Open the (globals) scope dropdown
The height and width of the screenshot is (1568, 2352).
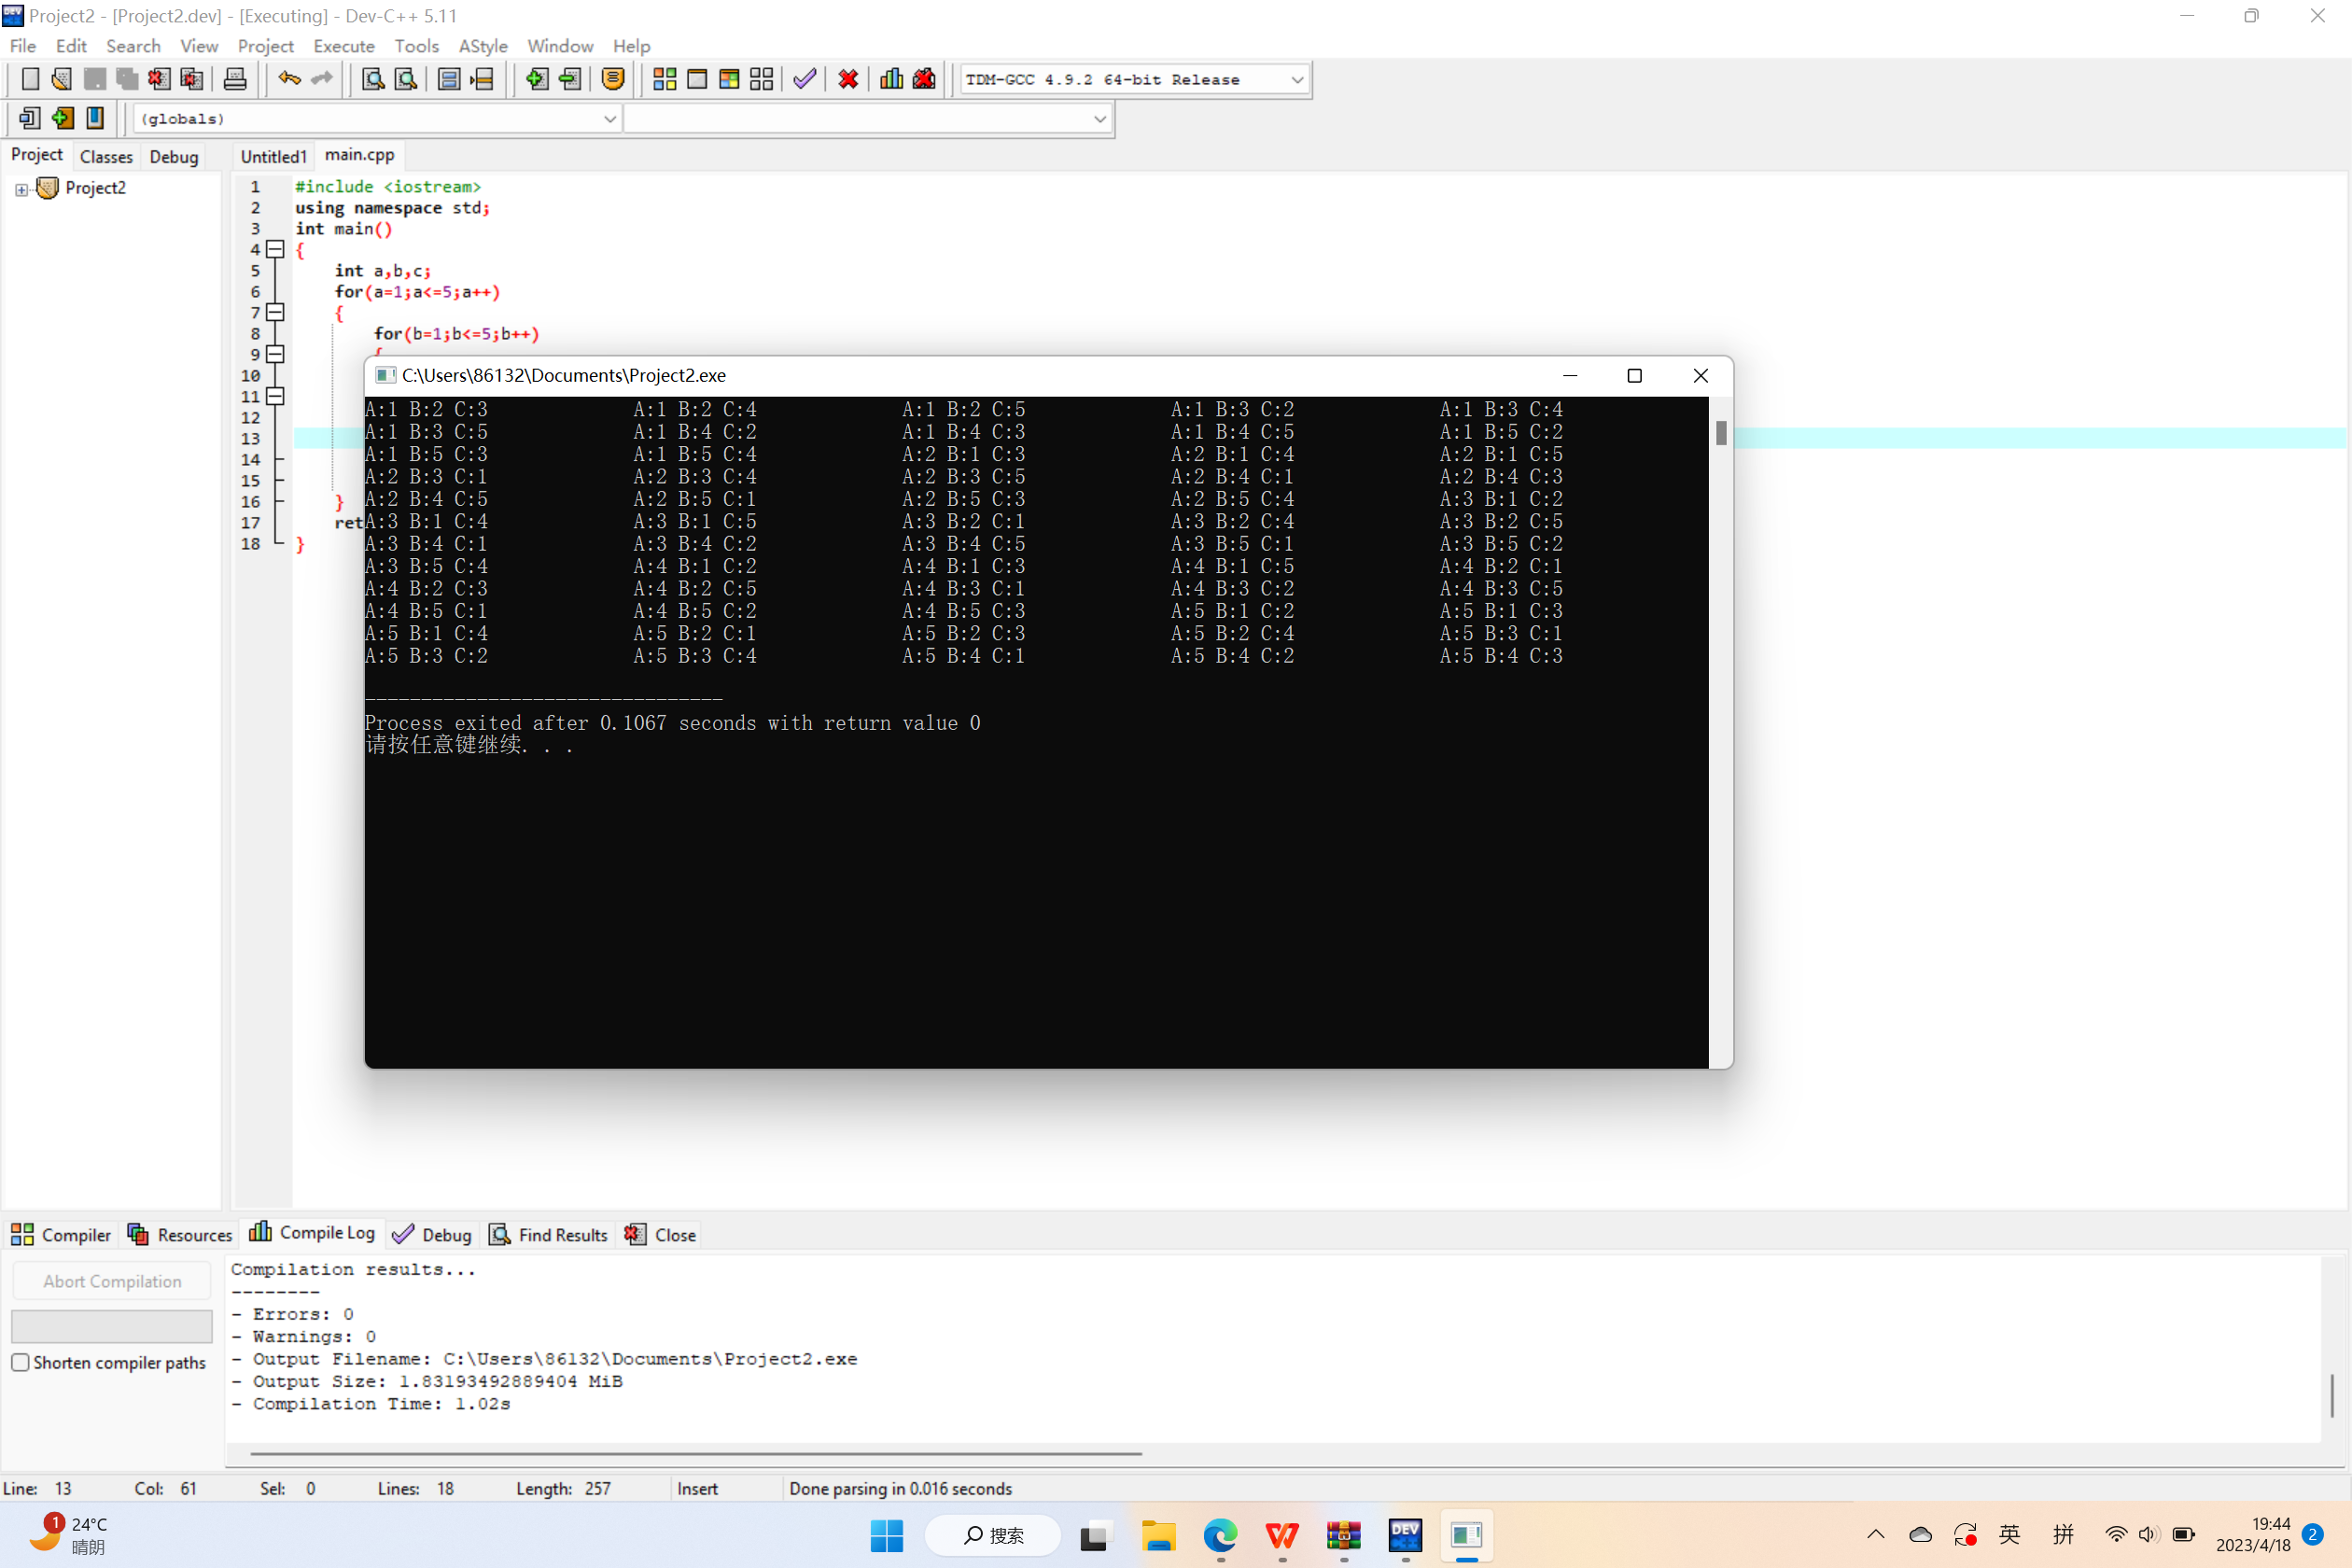(609, 119)
